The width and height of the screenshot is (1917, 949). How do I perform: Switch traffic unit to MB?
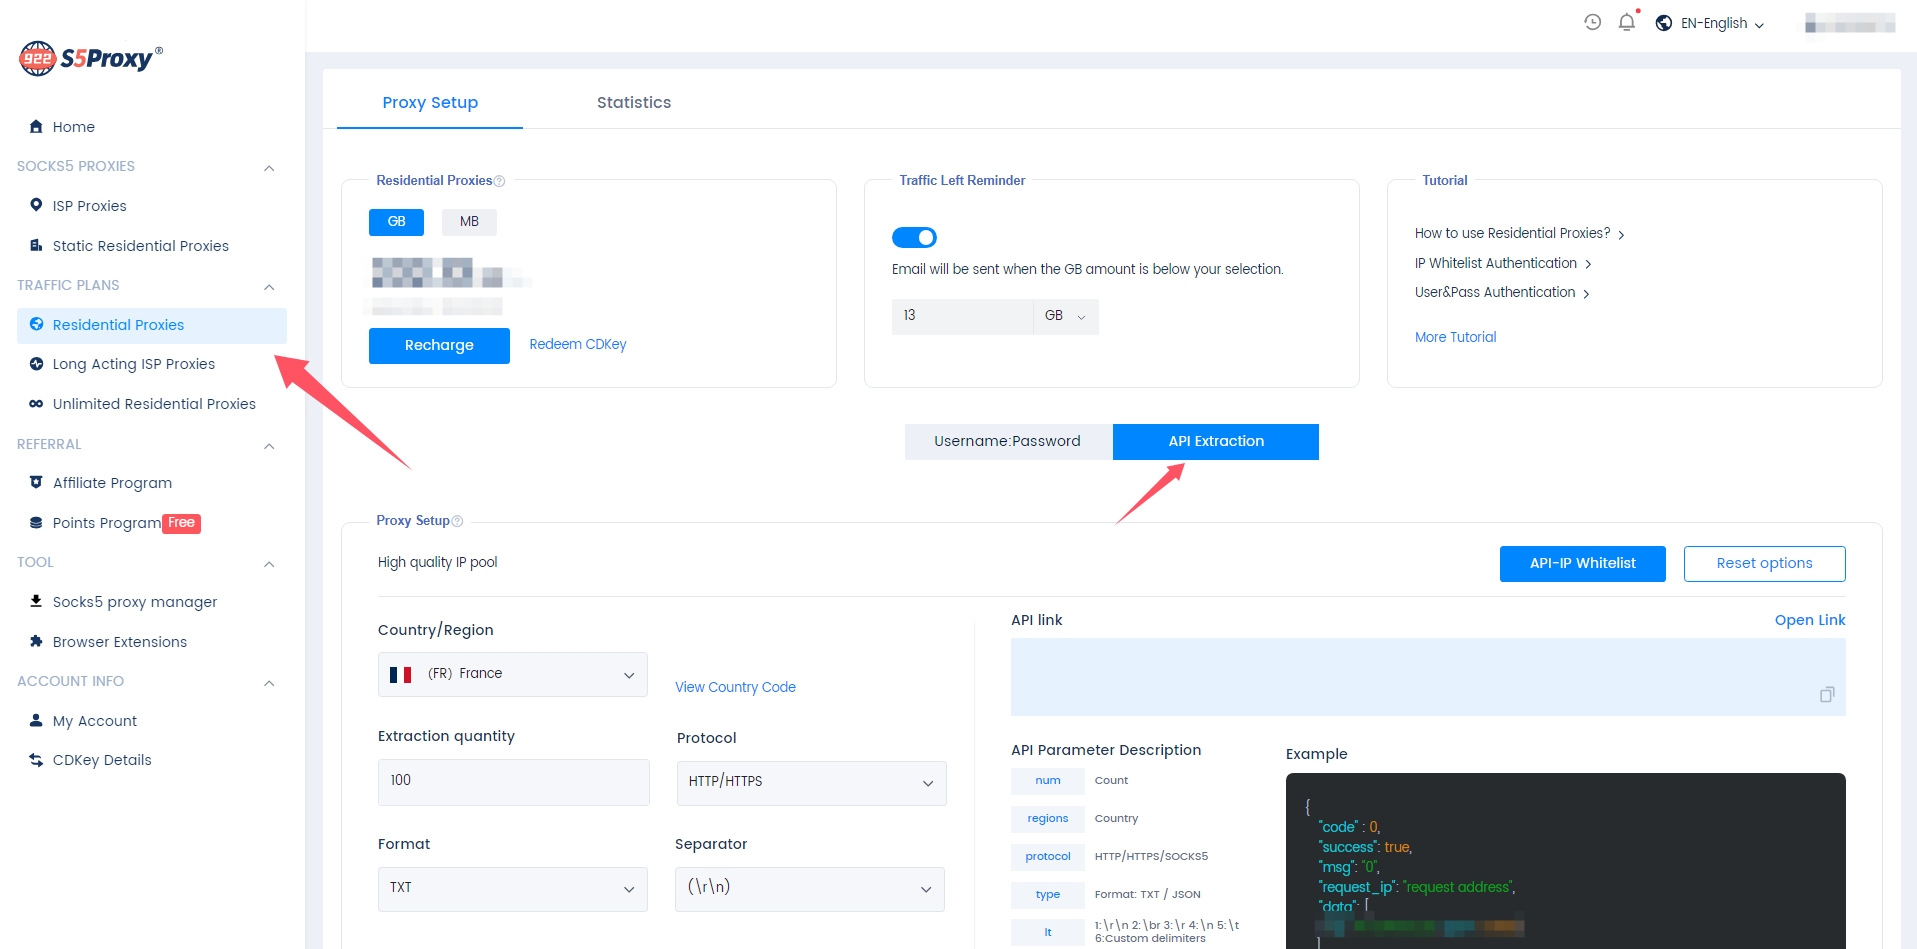pyautogui.click(x=468, y=222)
